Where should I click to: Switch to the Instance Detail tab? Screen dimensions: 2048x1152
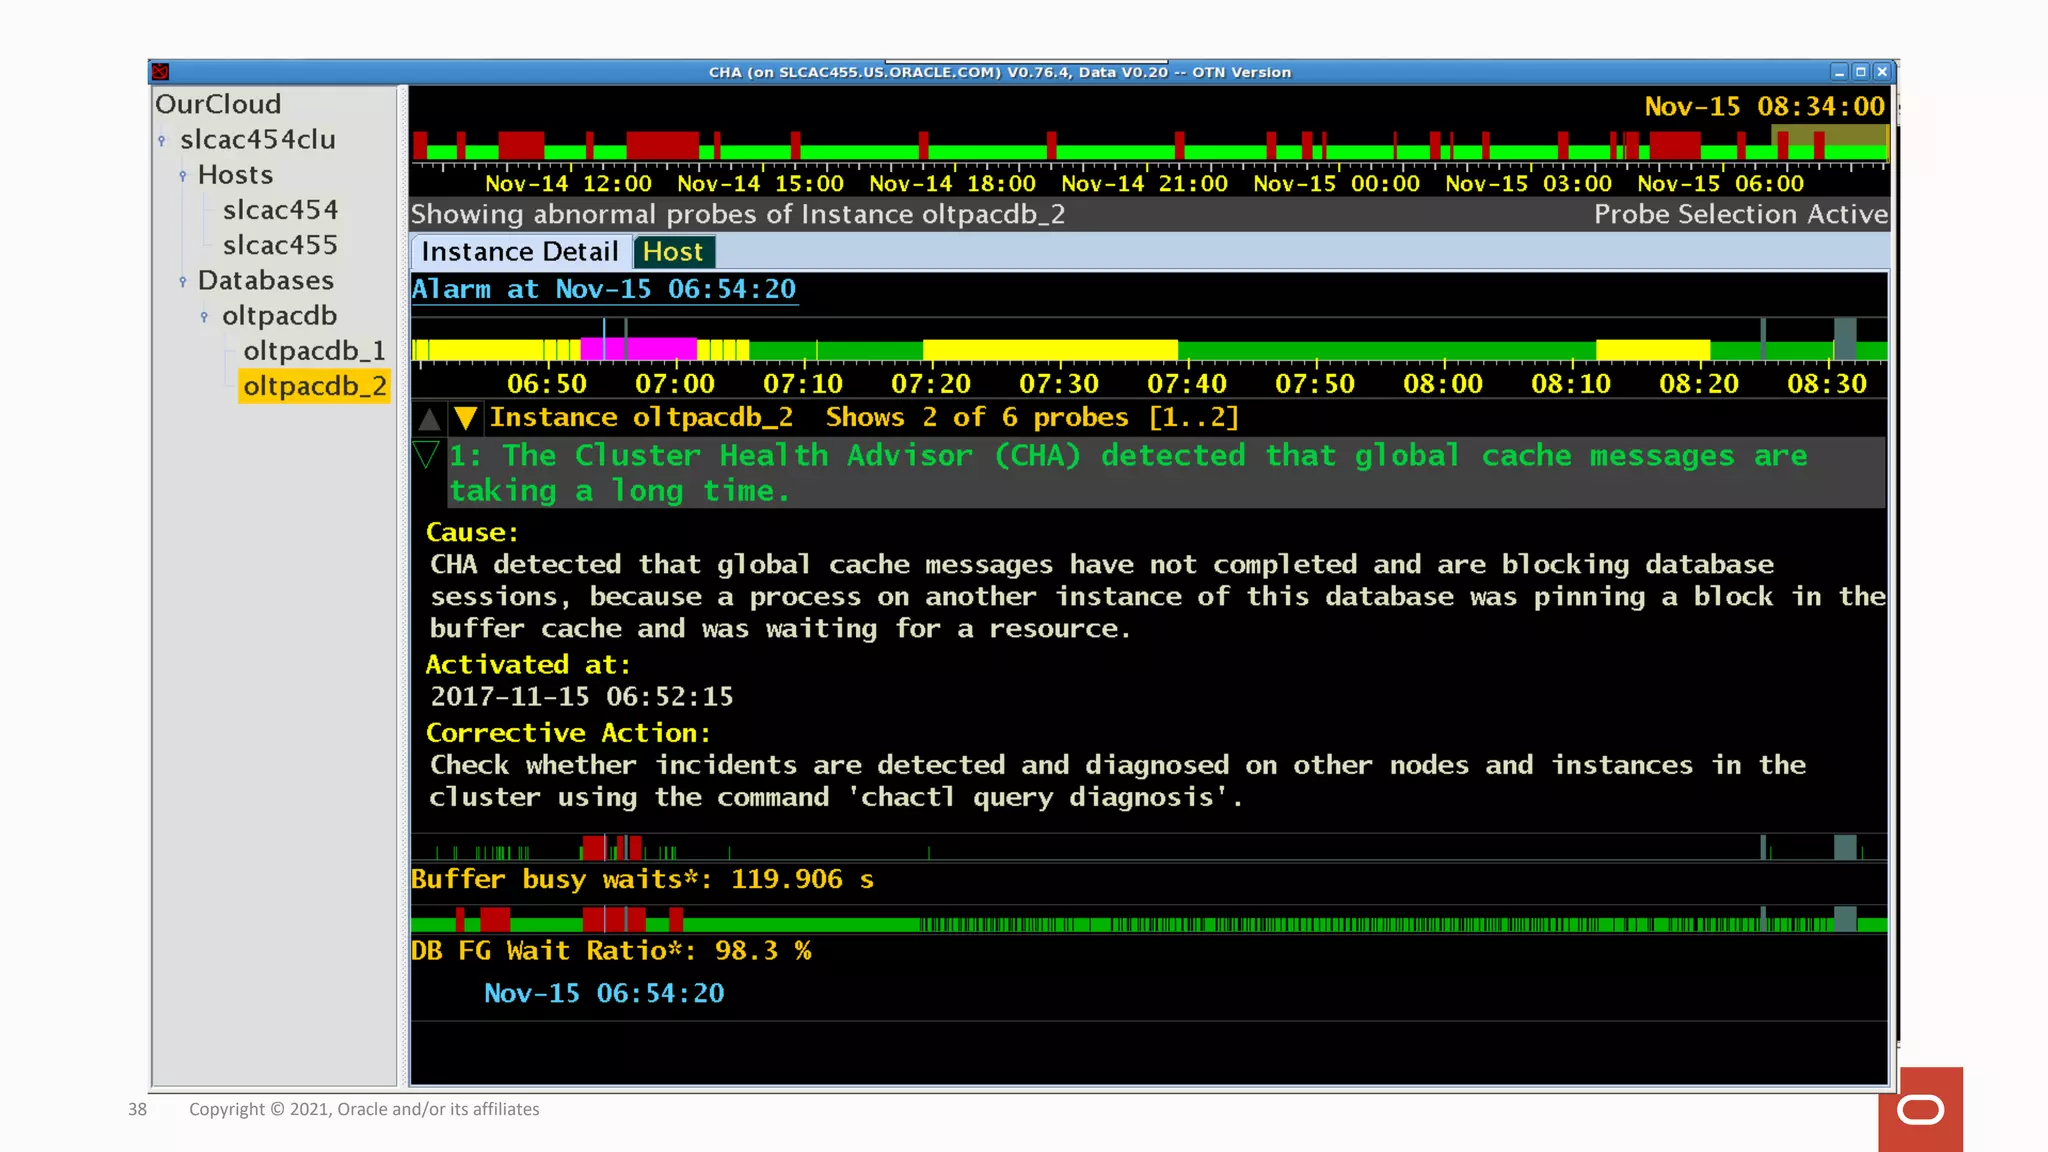tap(520, 252)
